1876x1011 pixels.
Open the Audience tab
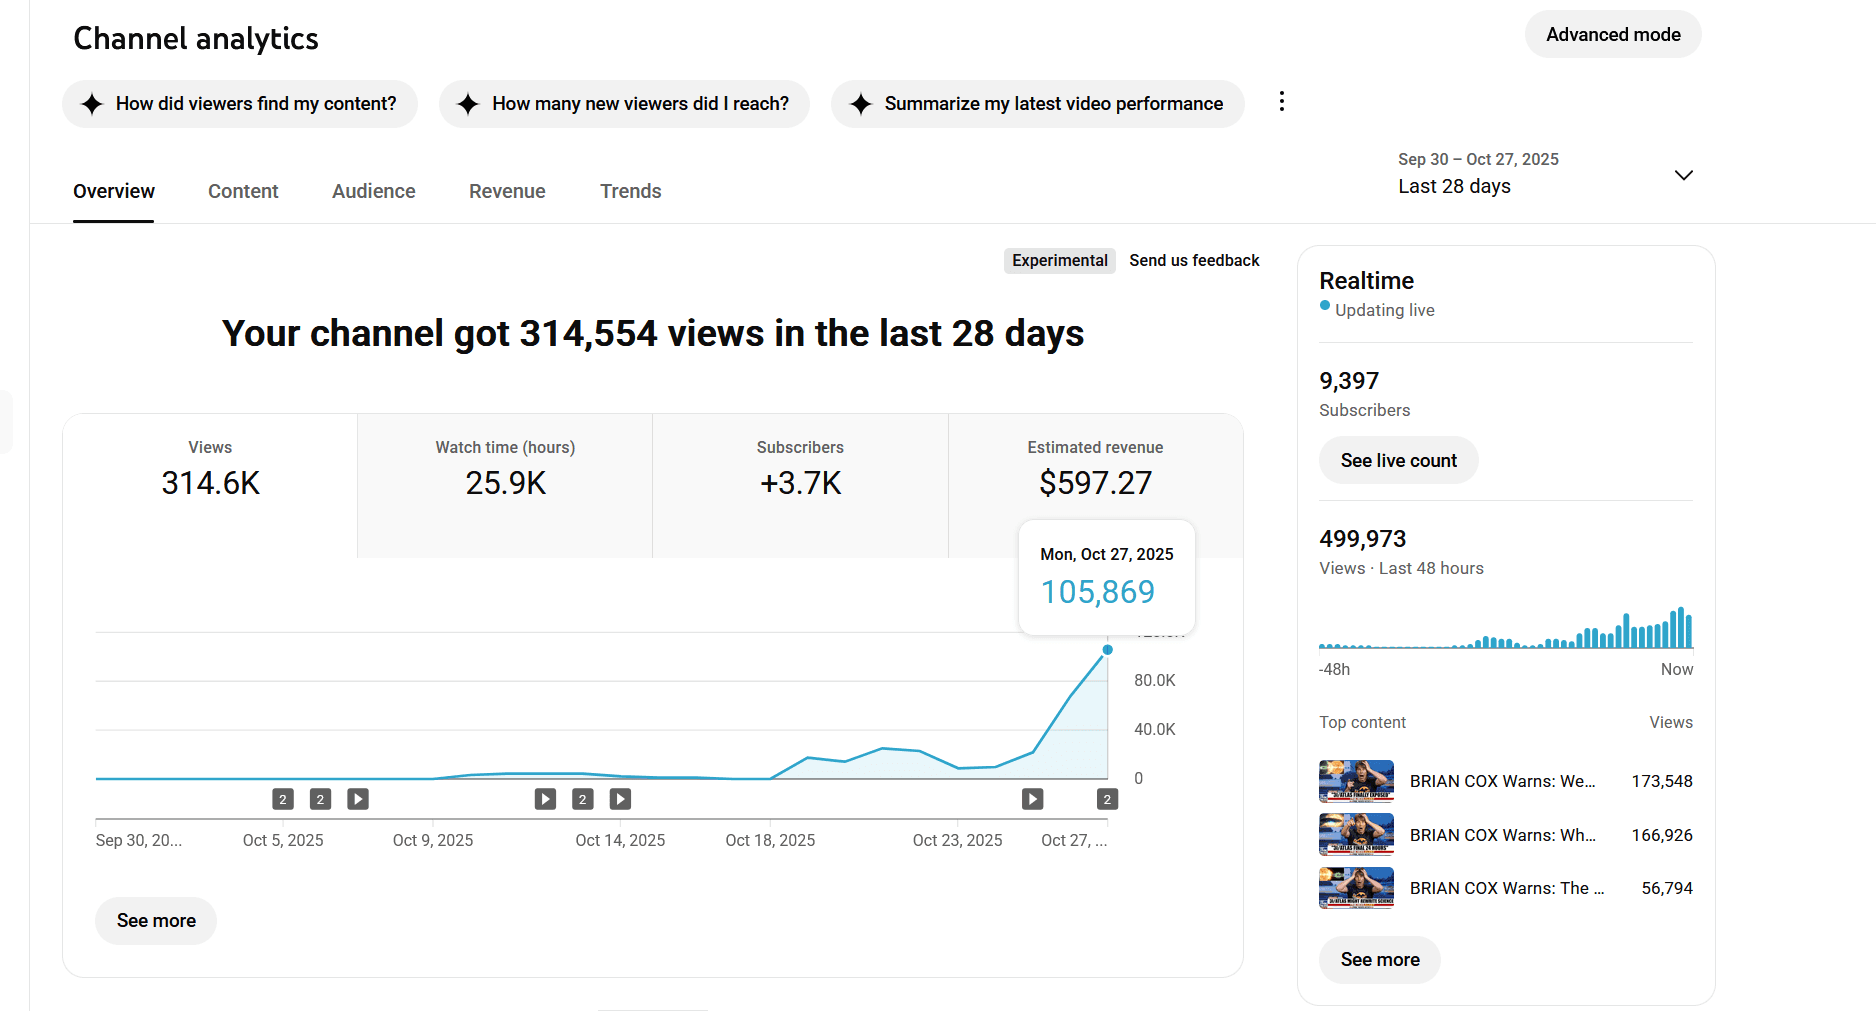[373, 191]
